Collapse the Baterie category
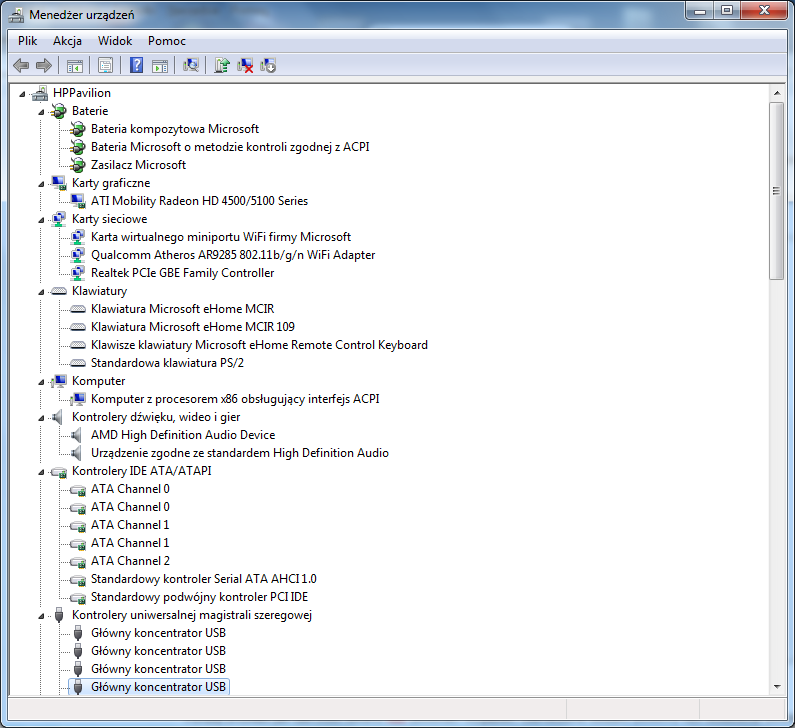 coord(42,112)
